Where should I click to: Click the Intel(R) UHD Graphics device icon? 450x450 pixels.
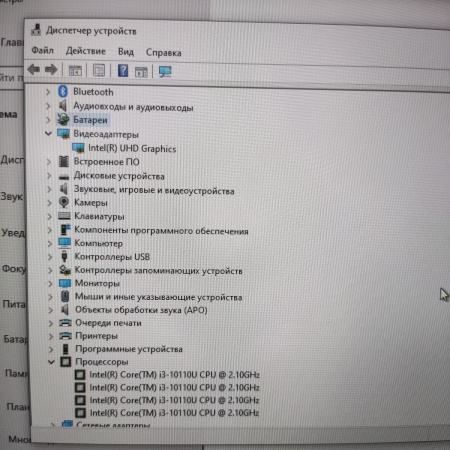78,148
